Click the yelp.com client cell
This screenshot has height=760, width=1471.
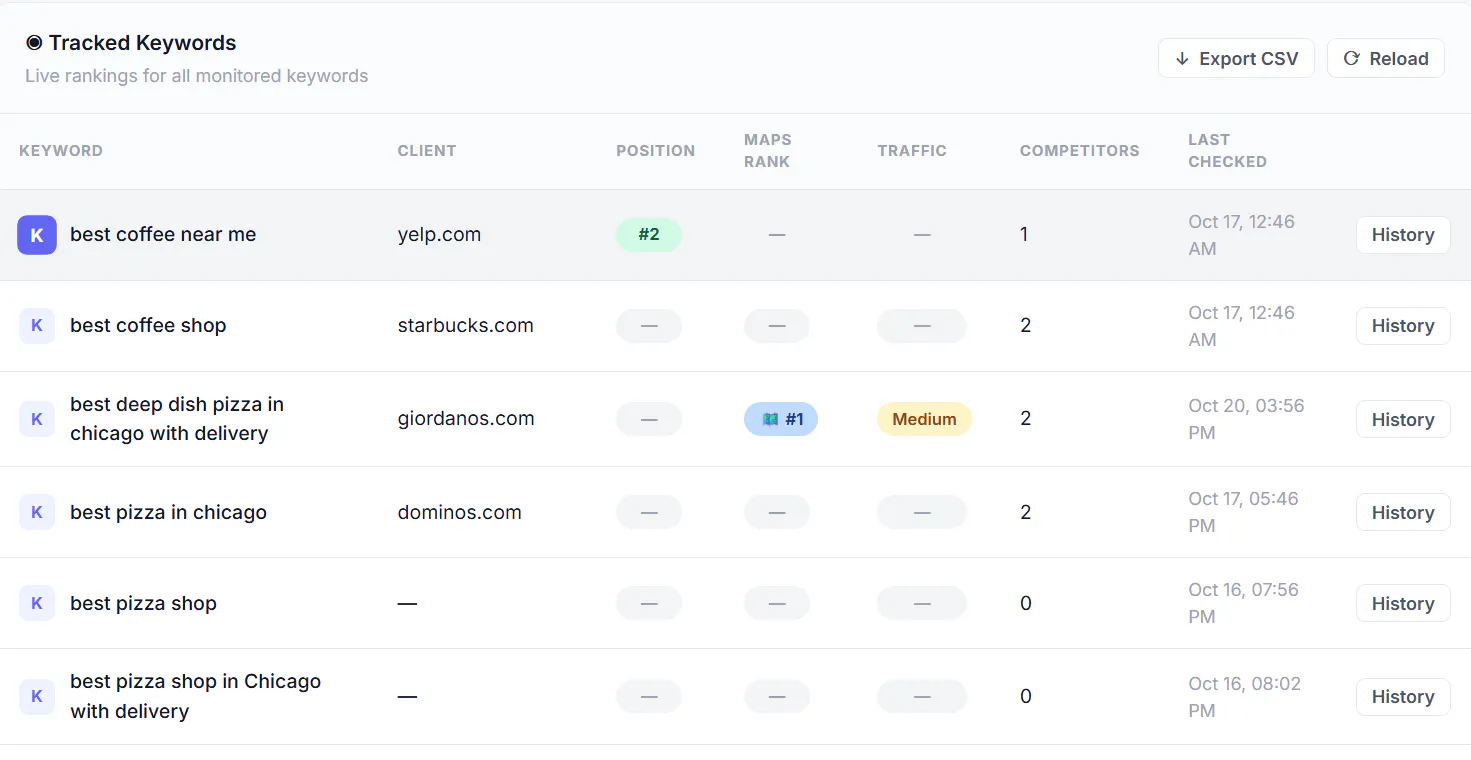(x=439, y=235)
